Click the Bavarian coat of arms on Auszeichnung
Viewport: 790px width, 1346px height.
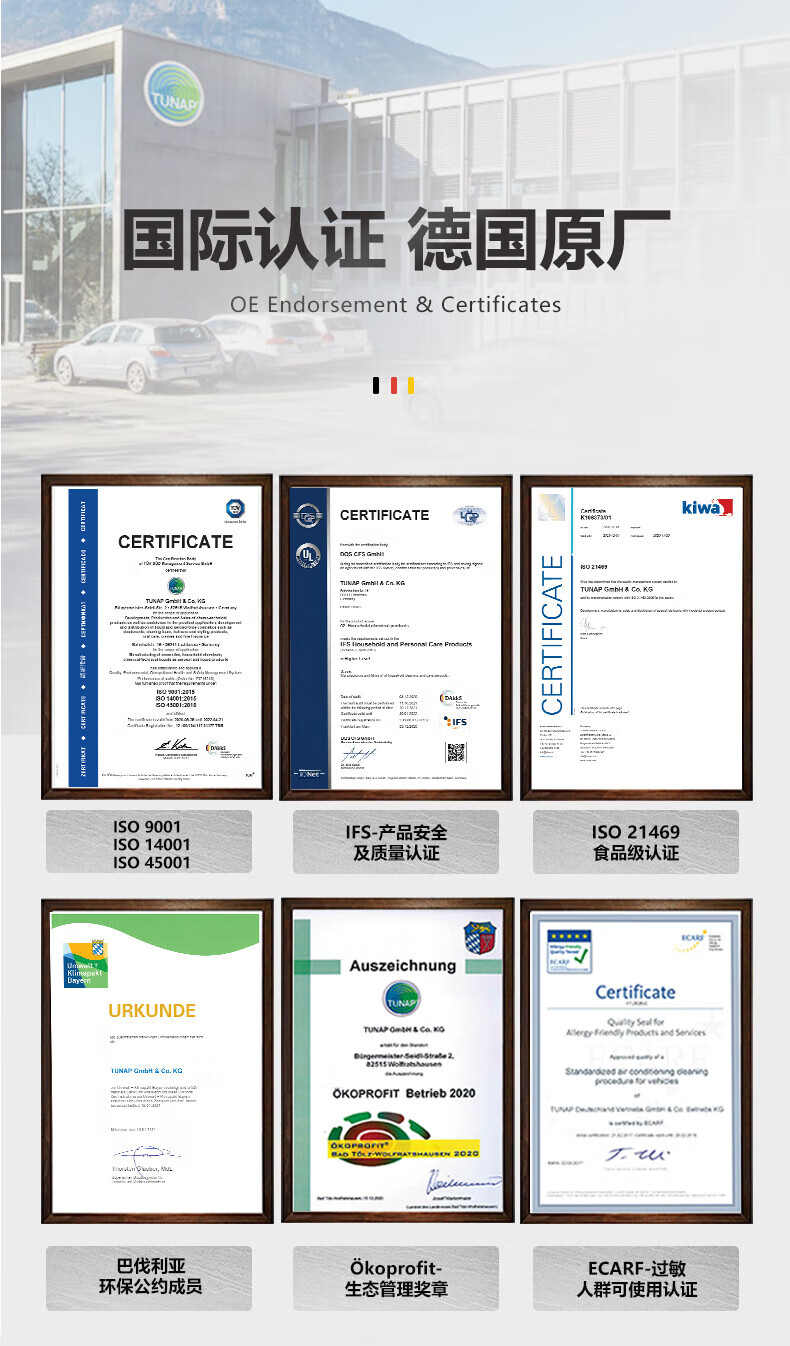[x=480, y=936]
